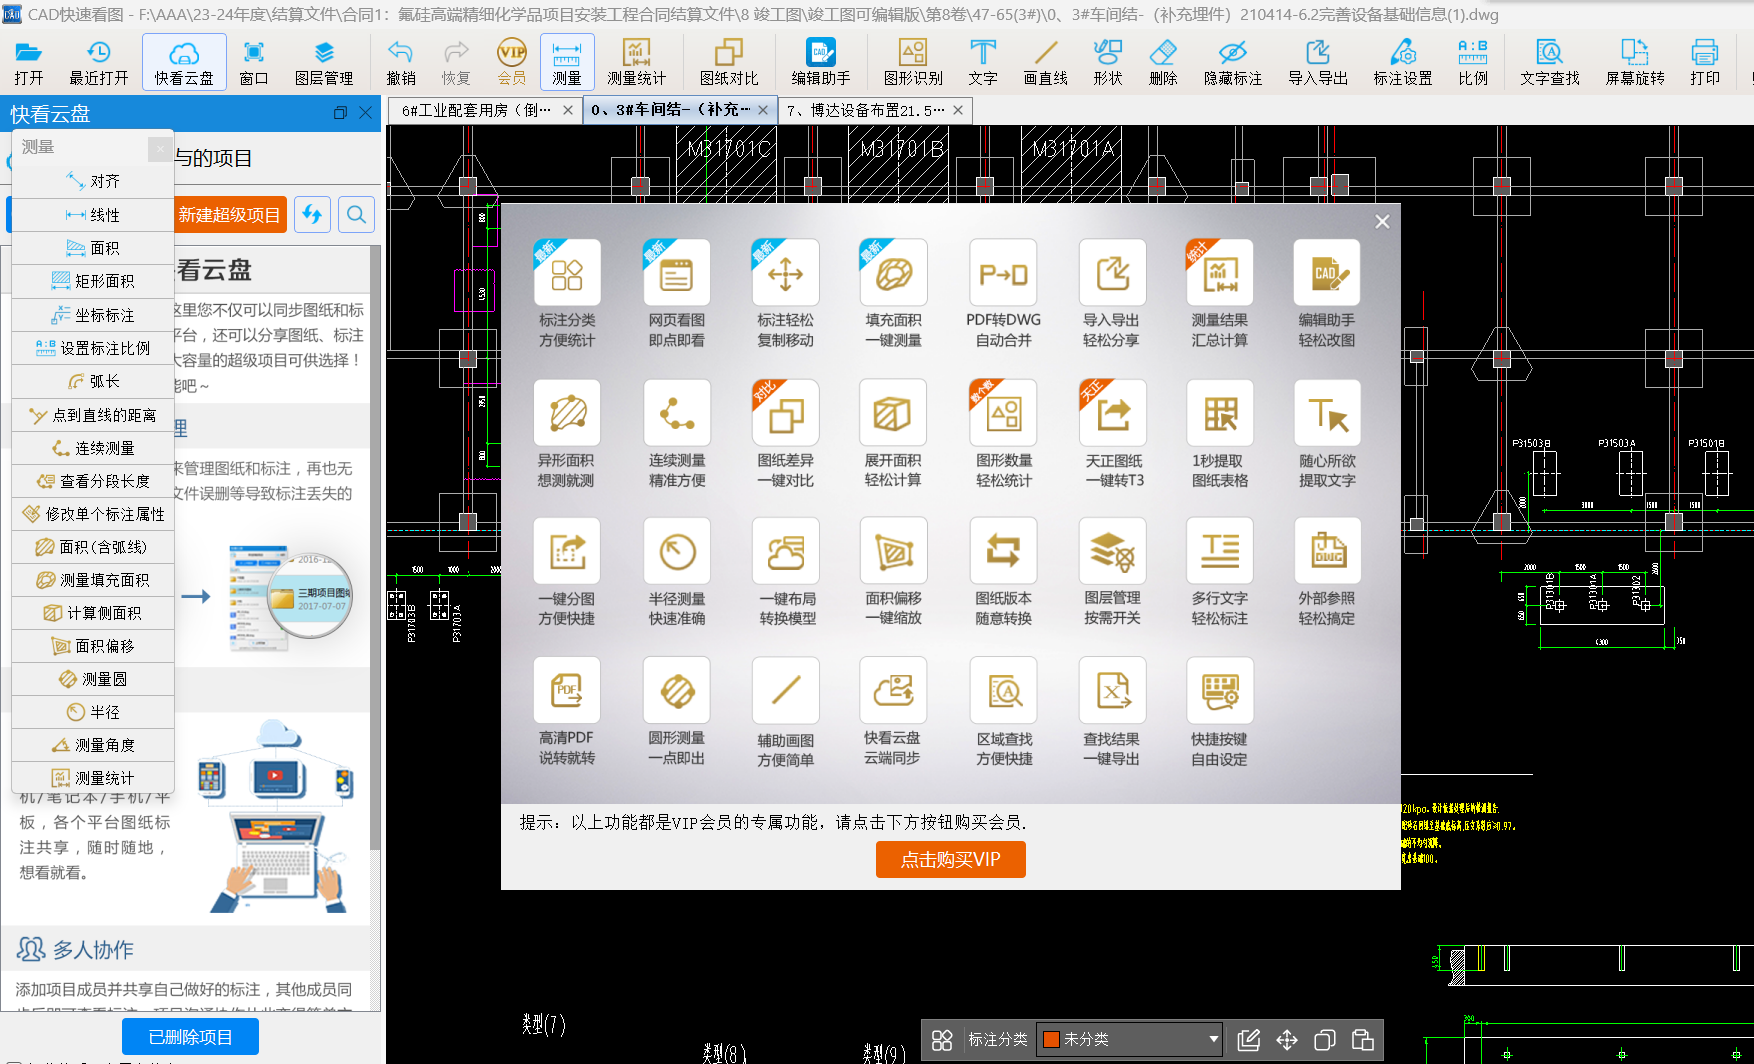Screen dimensions: 1754x1064
Task: Open the 编辑助手 tool
Action: point(821,62)
